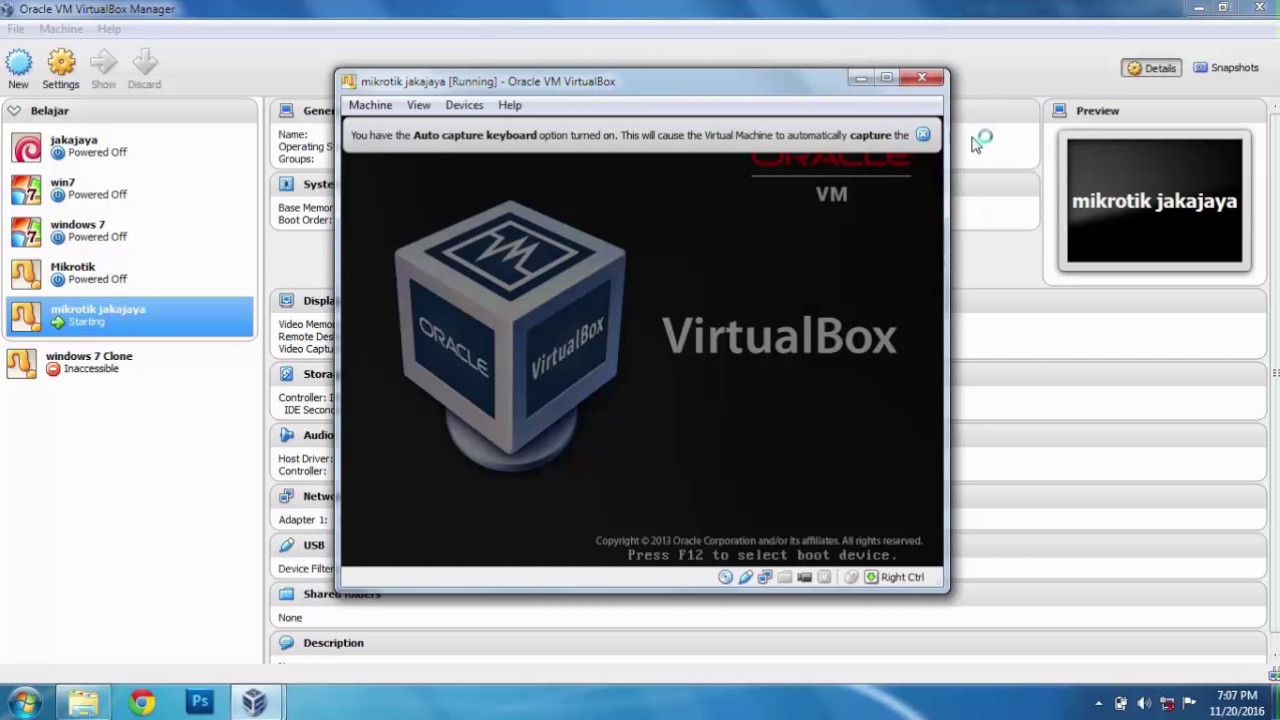Click the inaccessible status icon of windows 7 Clone
1280x720 pixels.
point(53,369)
